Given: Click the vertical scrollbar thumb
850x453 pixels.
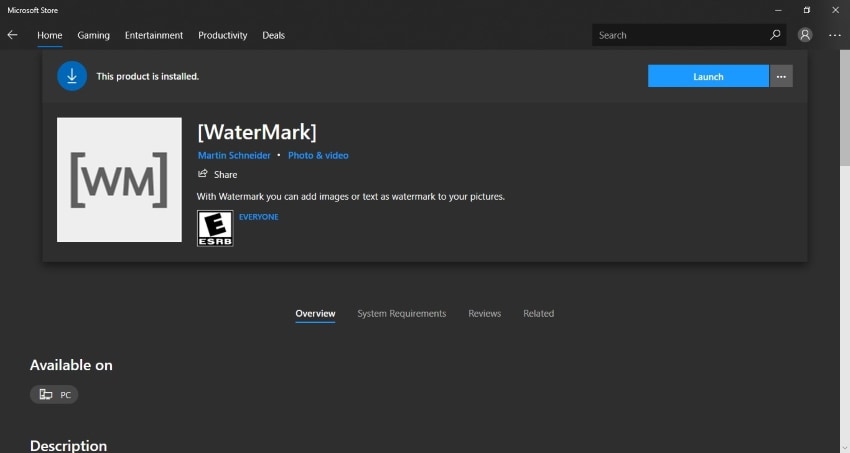Looking at the screenshot, I should [x=845, y=108].
